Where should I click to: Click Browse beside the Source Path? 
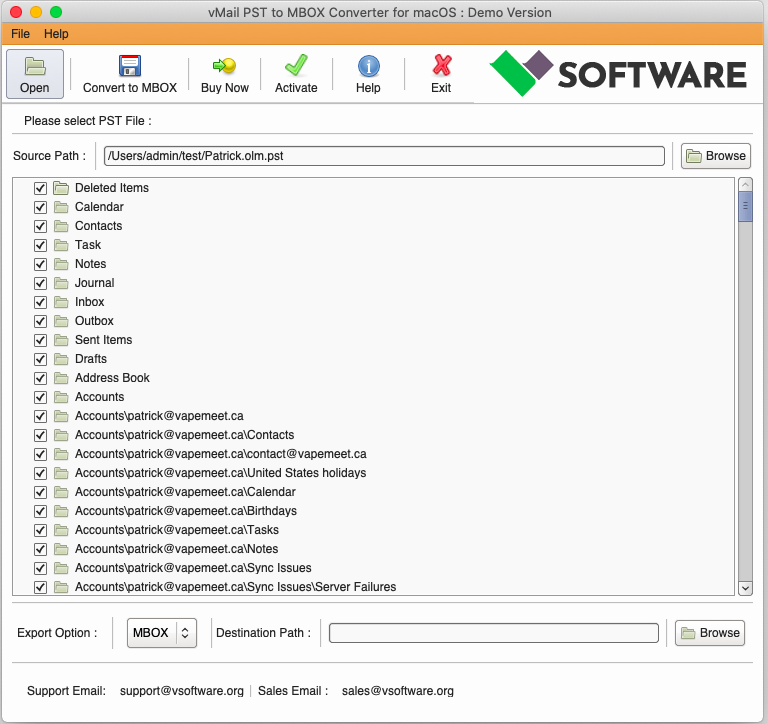716,156
